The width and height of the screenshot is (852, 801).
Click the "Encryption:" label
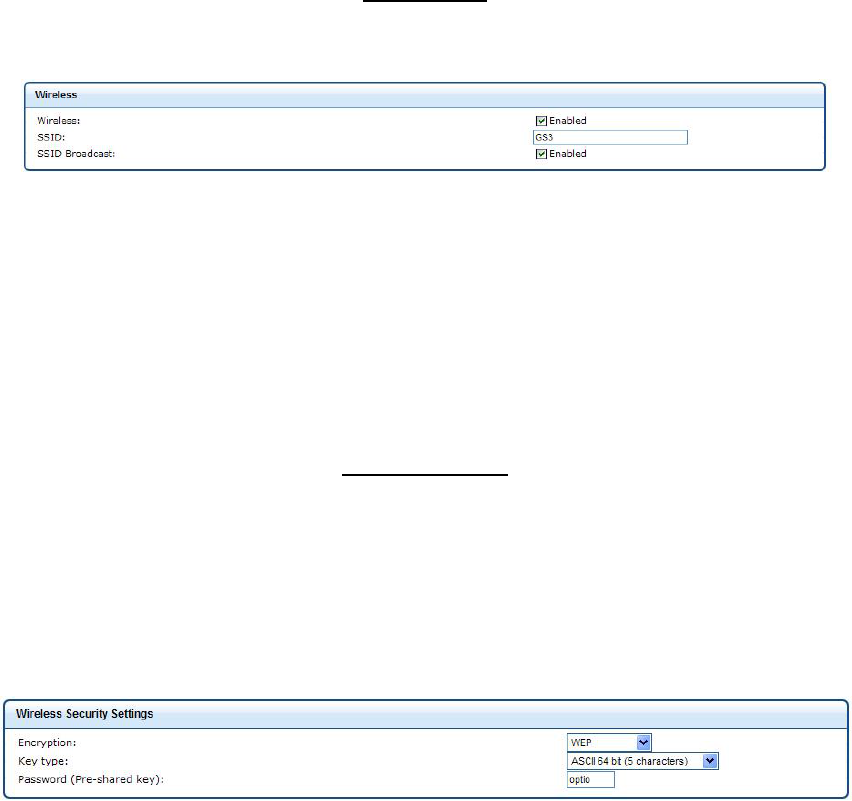pyautogui.click(x=47, y=742)
